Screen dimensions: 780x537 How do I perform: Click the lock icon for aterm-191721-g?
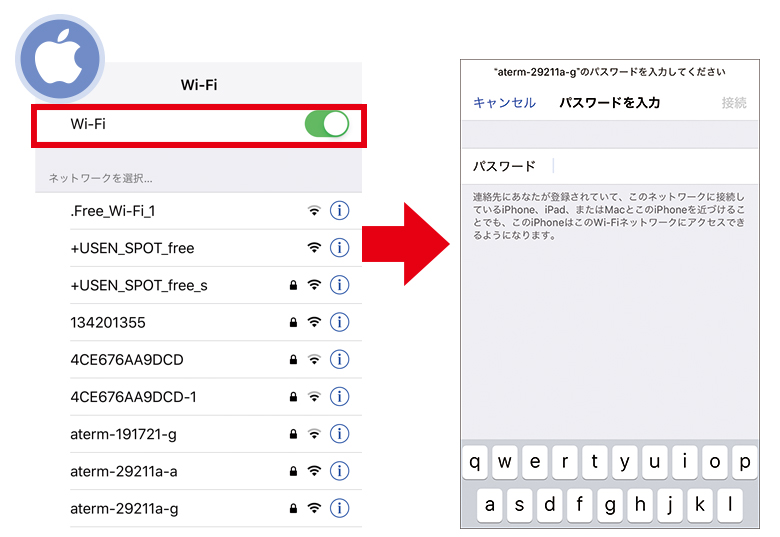[x=293, y=434]
